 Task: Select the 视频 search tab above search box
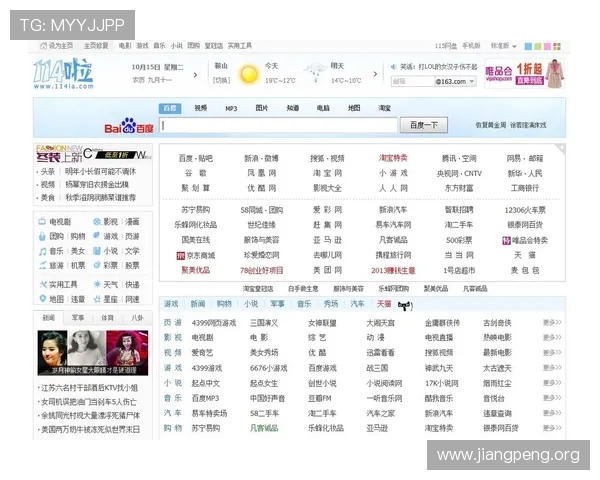pyautogui.click(x=201, y=107)
